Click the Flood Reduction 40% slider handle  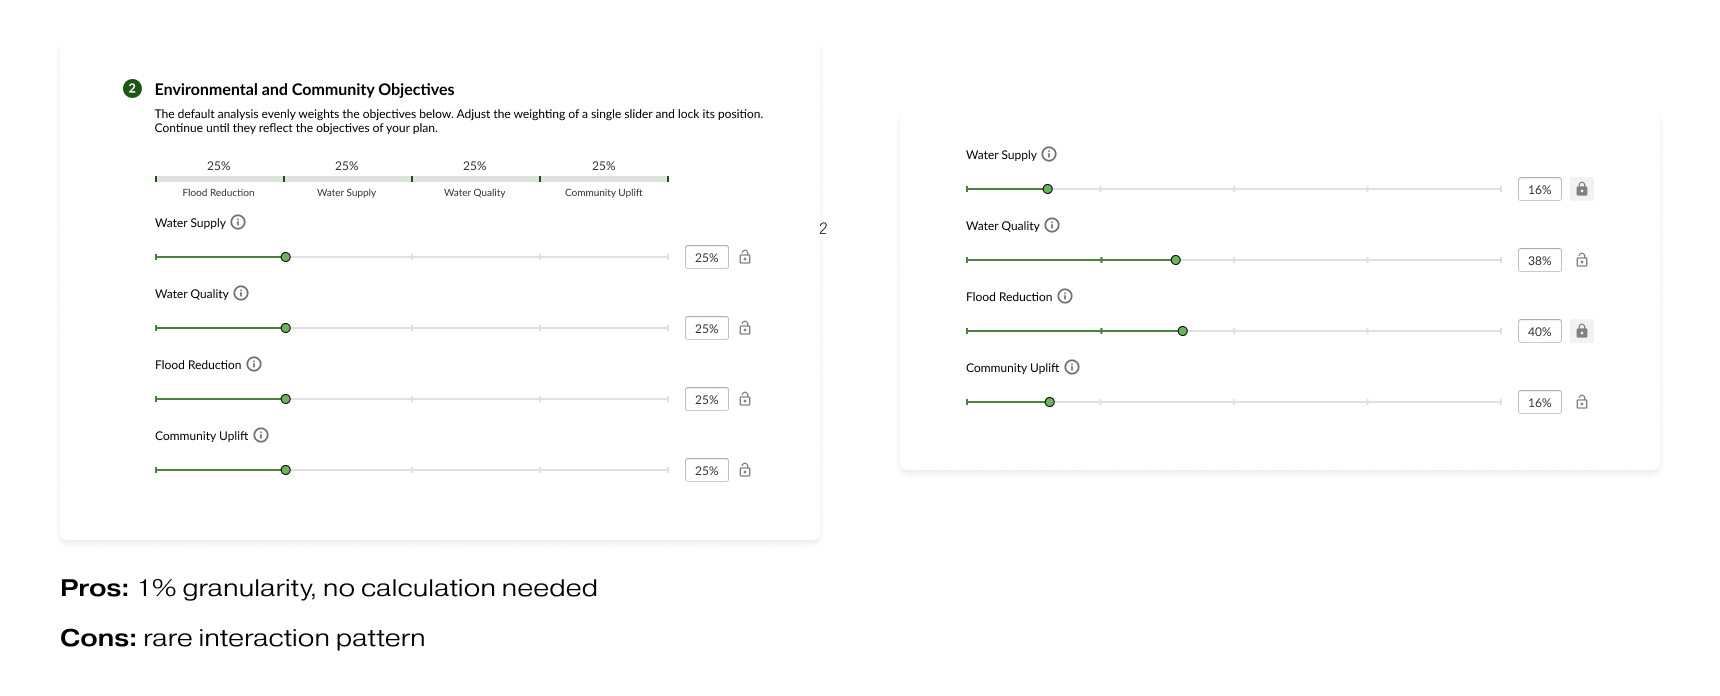coord(1183,331)
